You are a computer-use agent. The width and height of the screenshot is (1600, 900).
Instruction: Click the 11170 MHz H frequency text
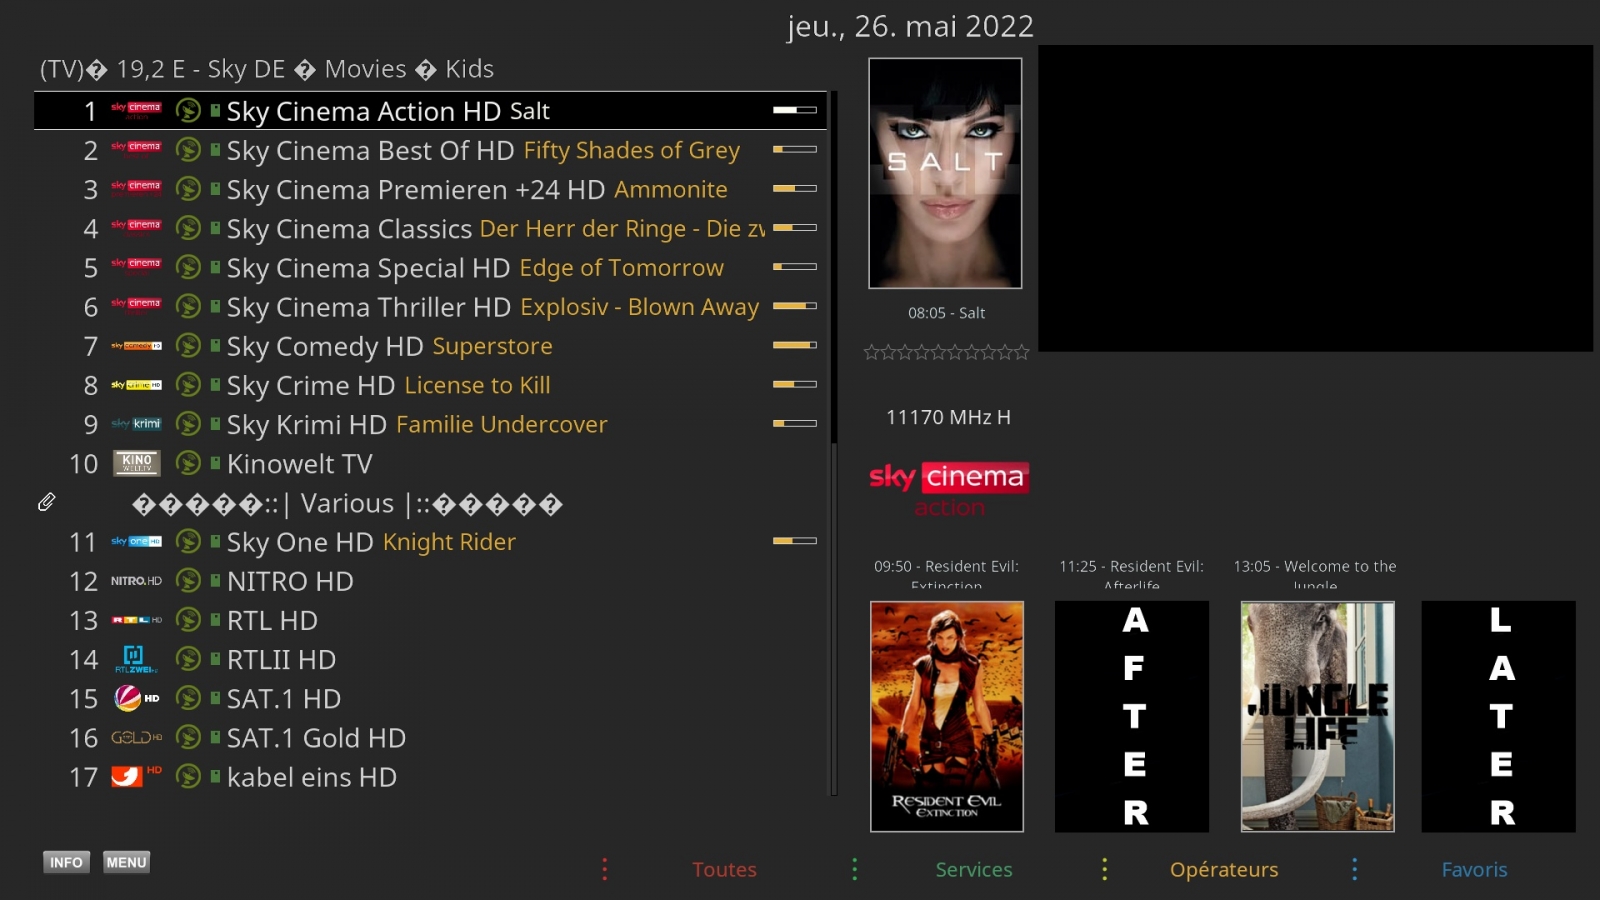[948, 417]
